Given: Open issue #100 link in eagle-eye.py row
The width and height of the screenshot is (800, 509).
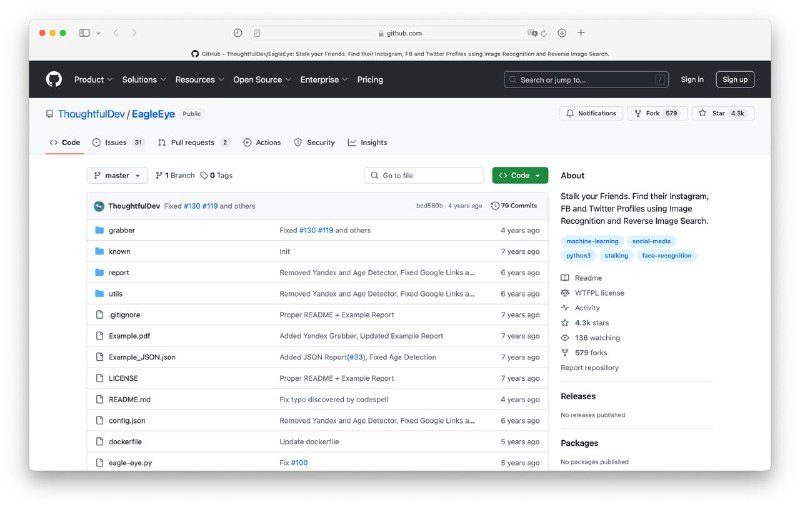Looking at the screenshot, I should (x=299, y=463).
